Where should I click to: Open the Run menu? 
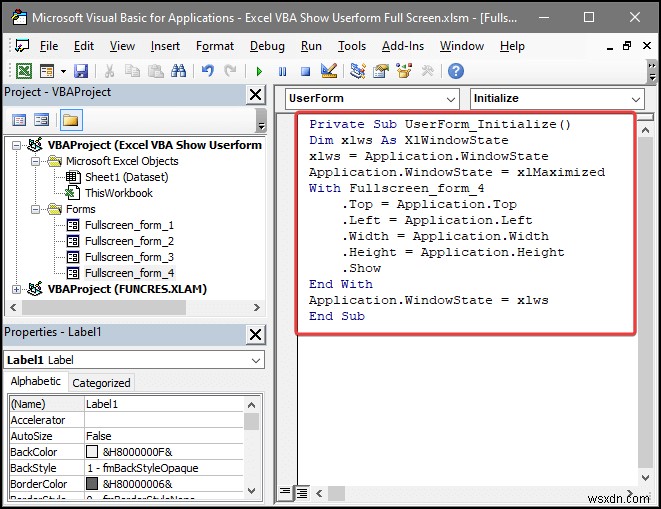311,46
